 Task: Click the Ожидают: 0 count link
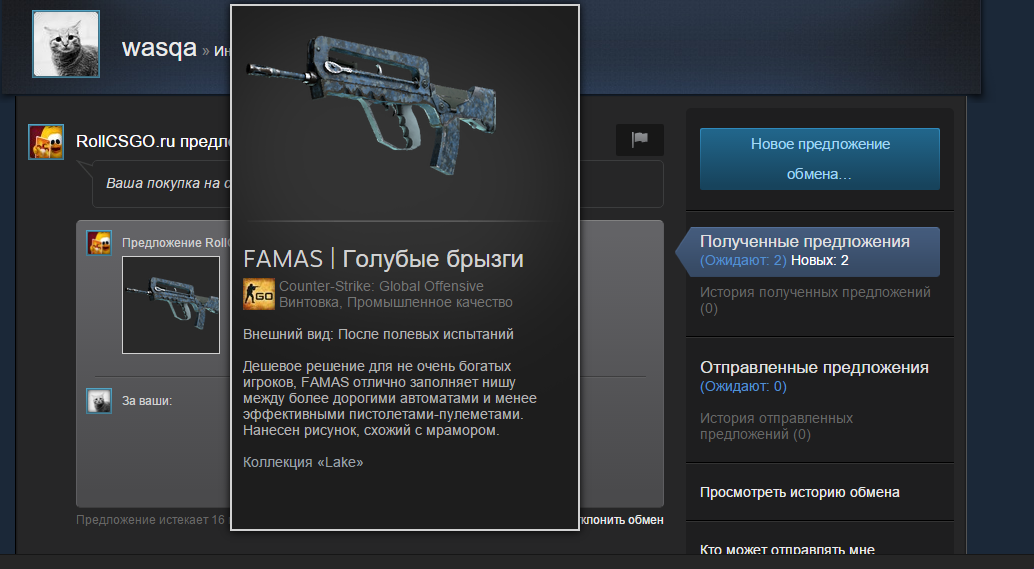point(743,386)
